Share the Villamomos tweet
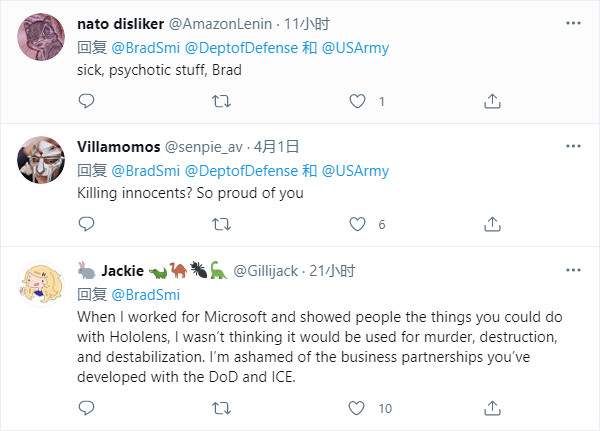 (x=492, y=224)
